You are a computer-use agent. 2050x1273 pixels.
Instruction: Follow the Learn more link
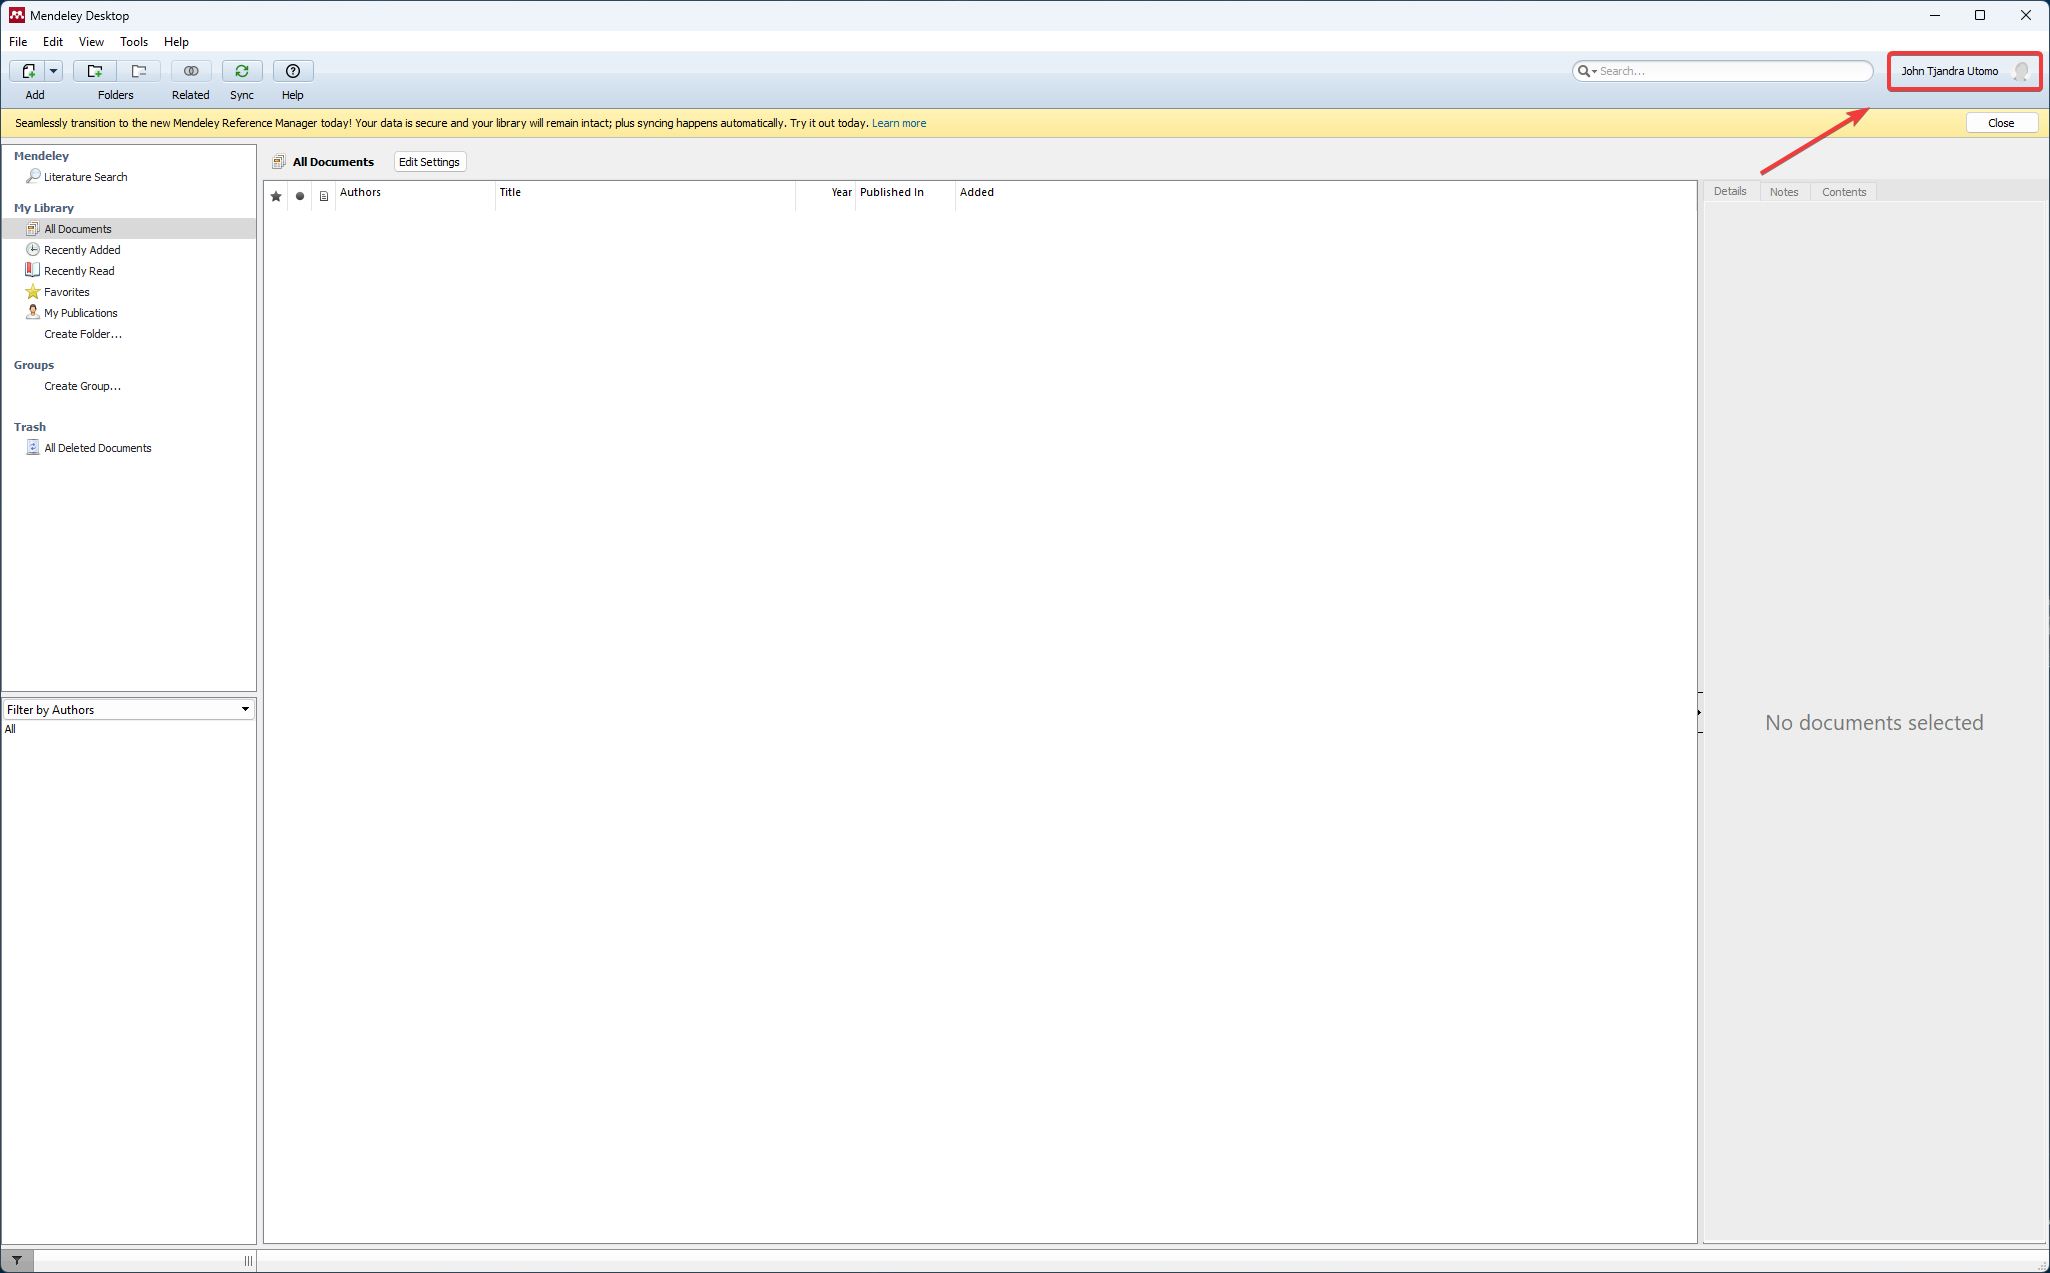(x=899, y=123)
